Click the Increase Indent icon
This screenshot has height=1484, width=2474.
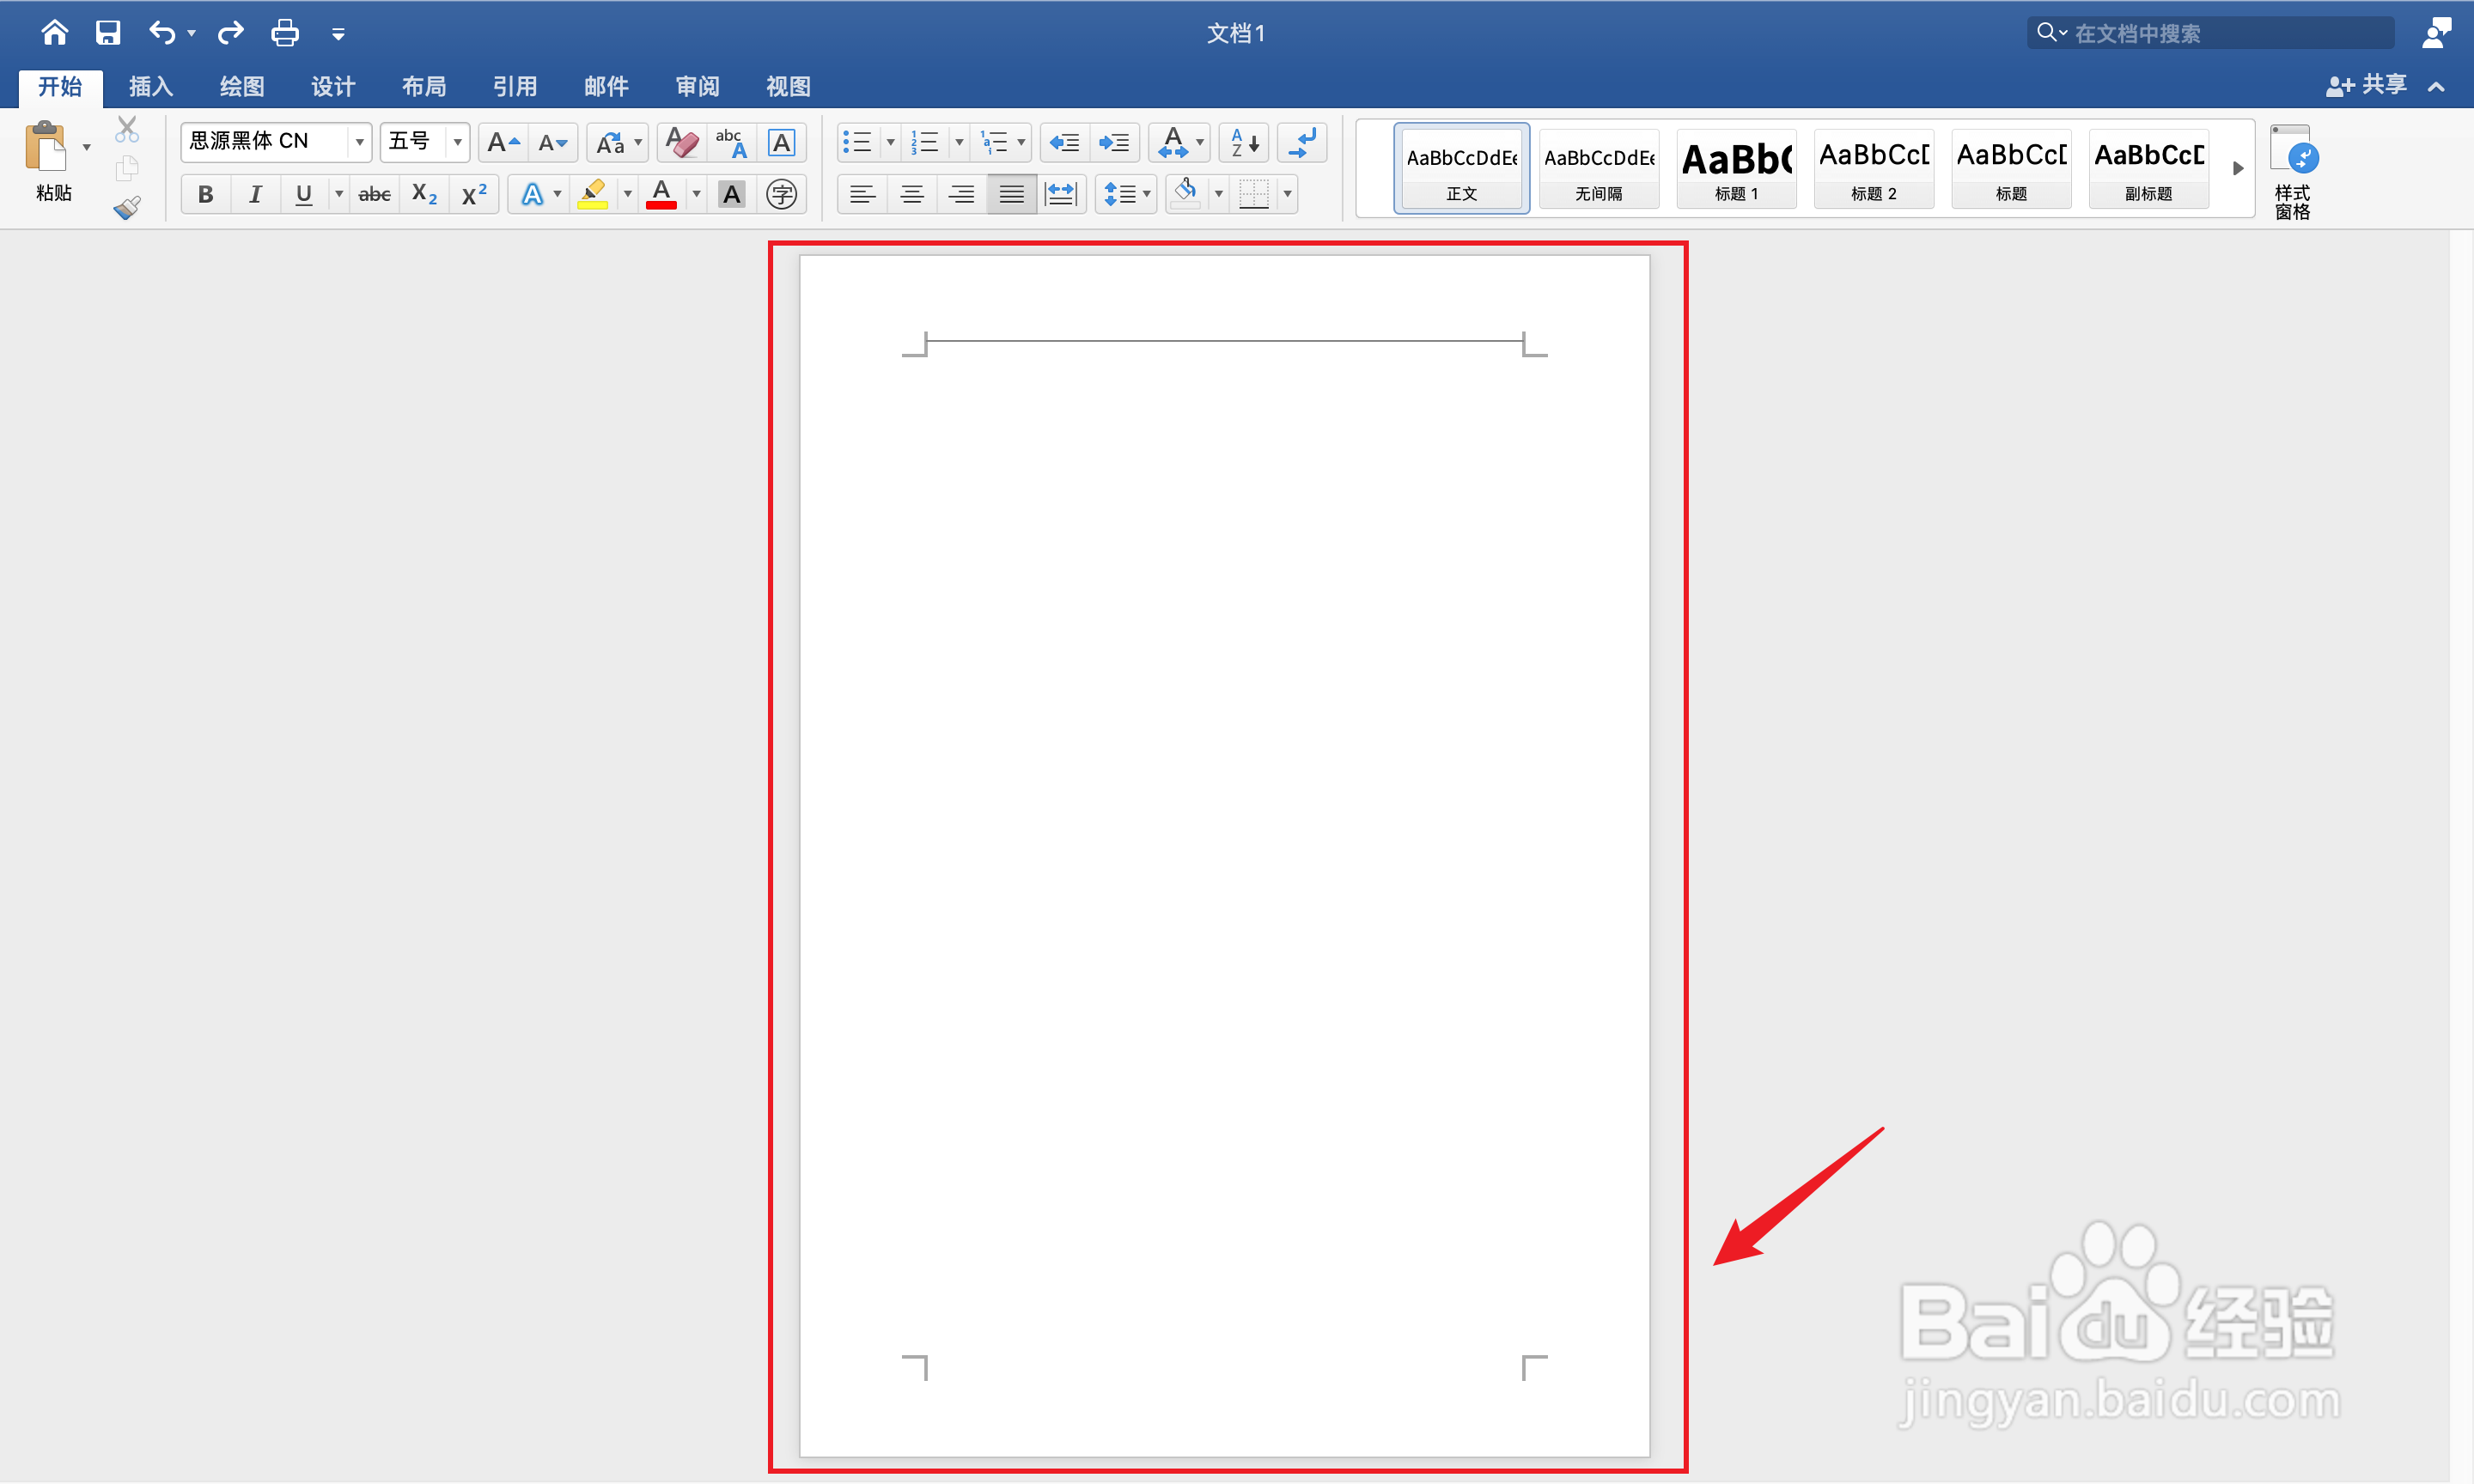pos(1113,142)
